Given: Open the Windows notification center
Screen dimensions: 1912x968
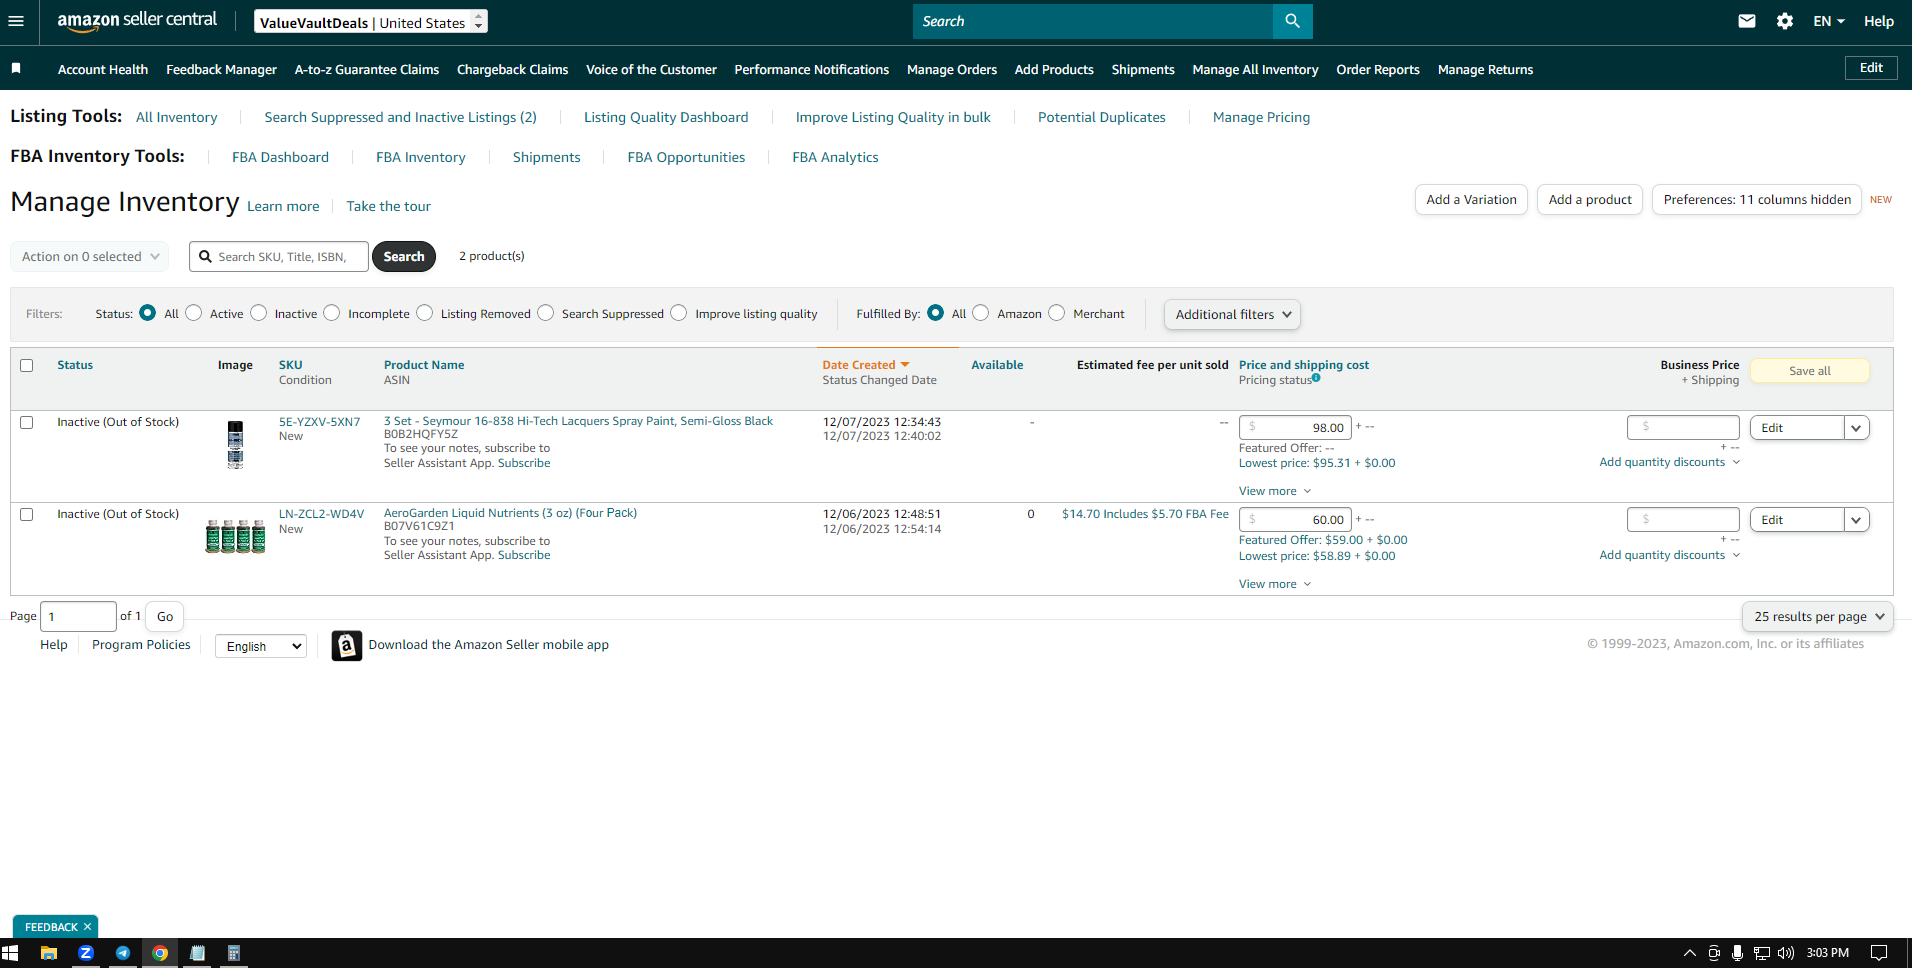Looking at the screenshot, I should pyautogui.click(x=1879, y=953).
